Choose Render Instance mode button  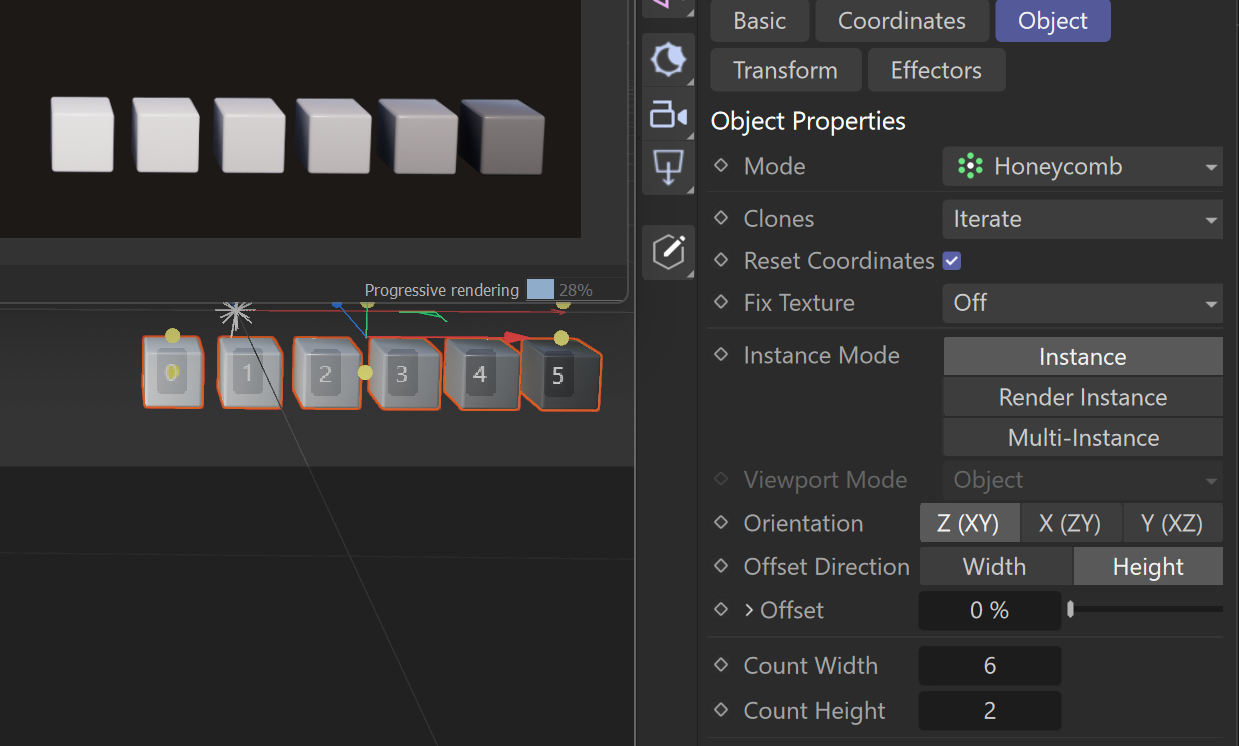tap(1082, 397)
